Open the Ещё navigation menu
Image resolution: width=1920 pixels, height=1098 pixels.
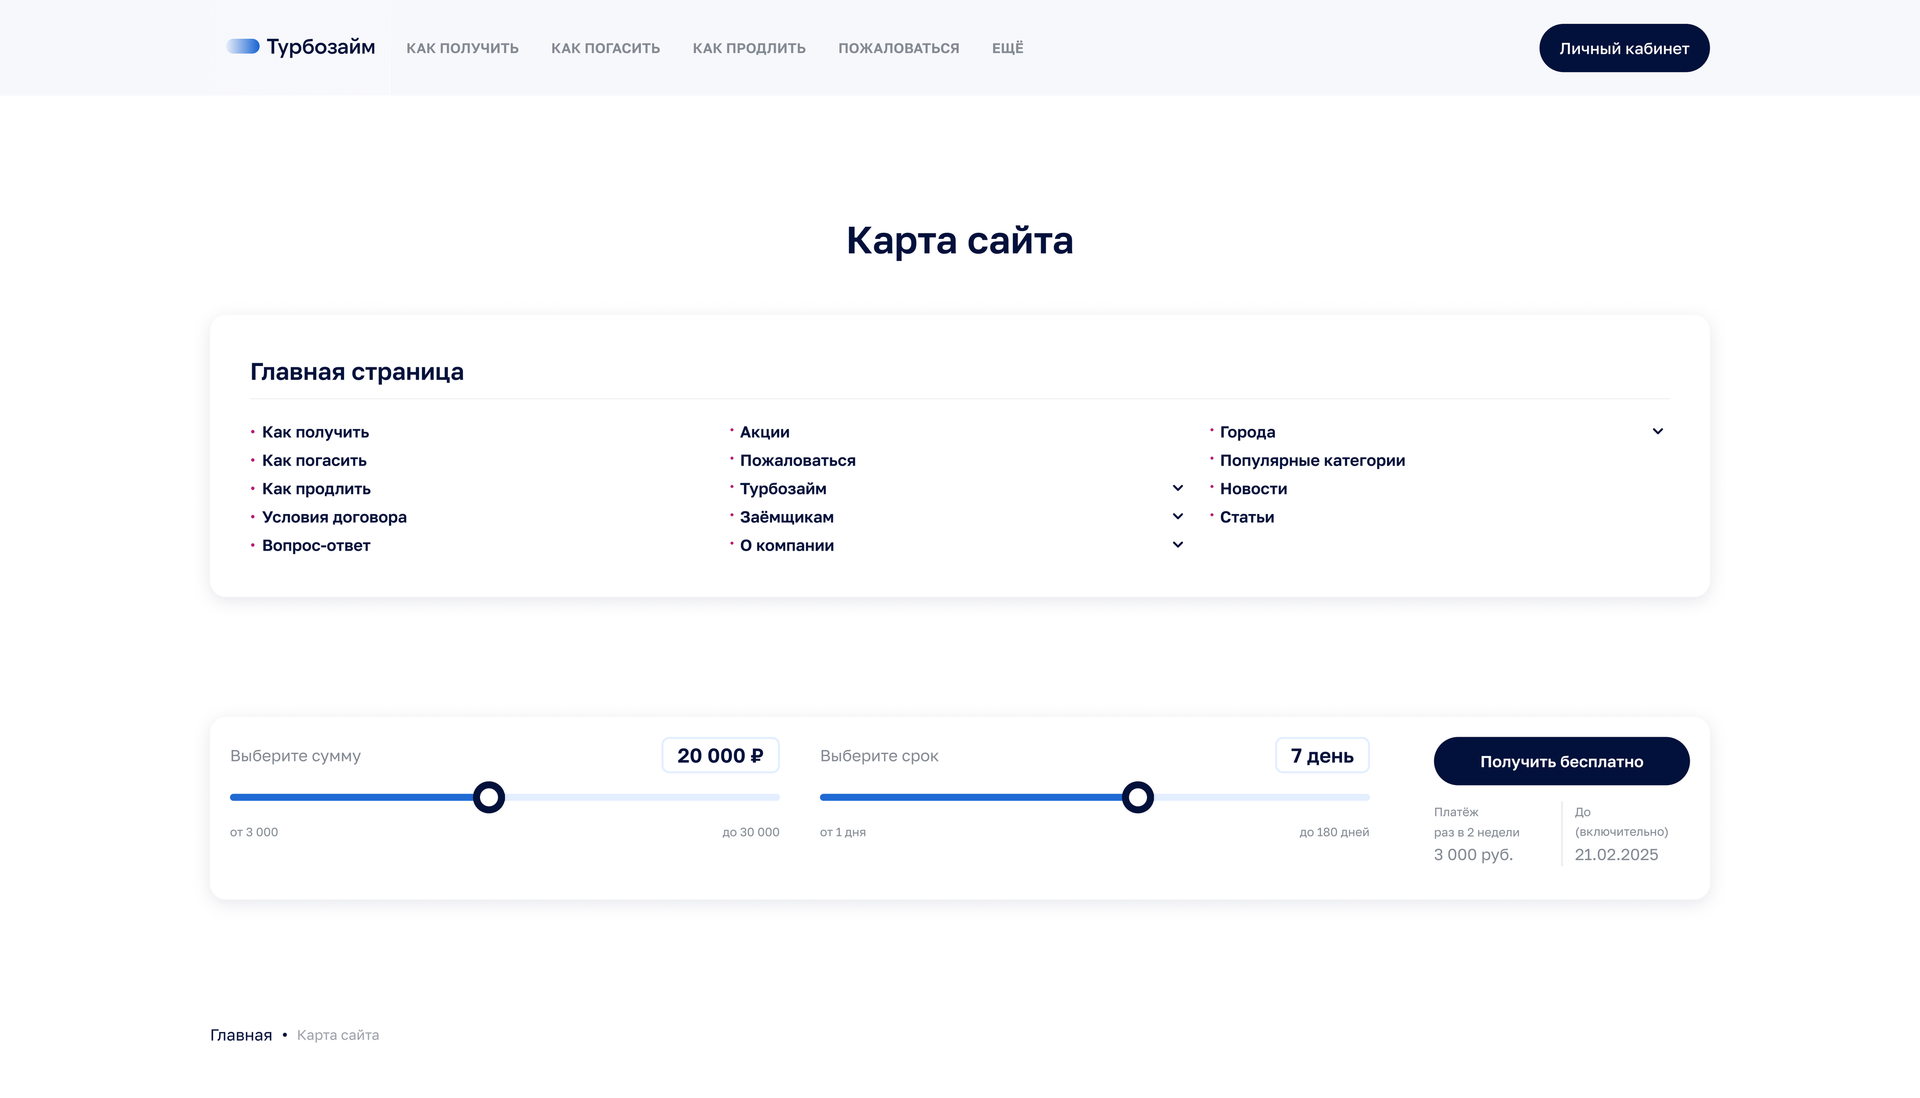1007,48
